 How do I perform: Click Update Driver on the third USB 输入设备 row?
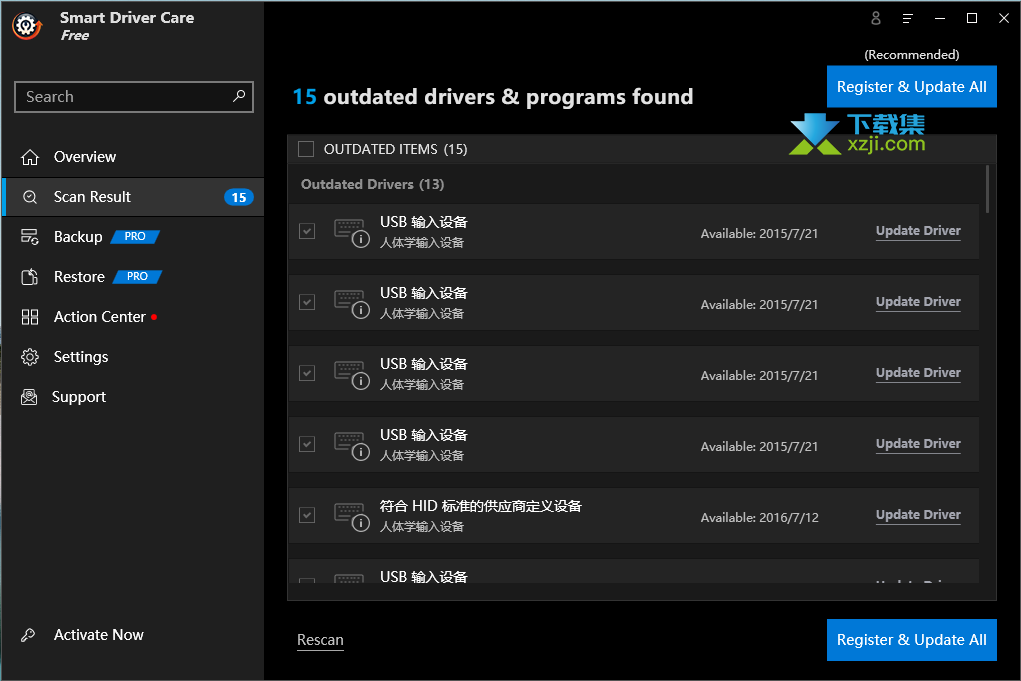pos(918,373)
